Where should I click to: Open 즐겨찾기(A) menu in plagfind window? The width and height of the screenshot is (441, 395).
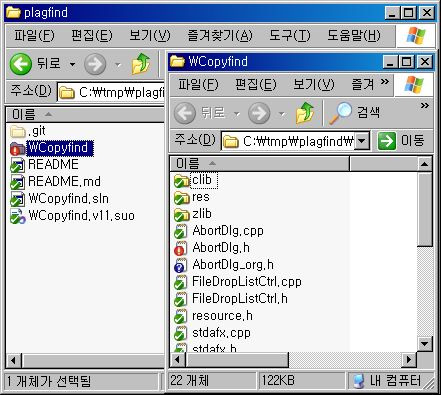tap(220, 35)
